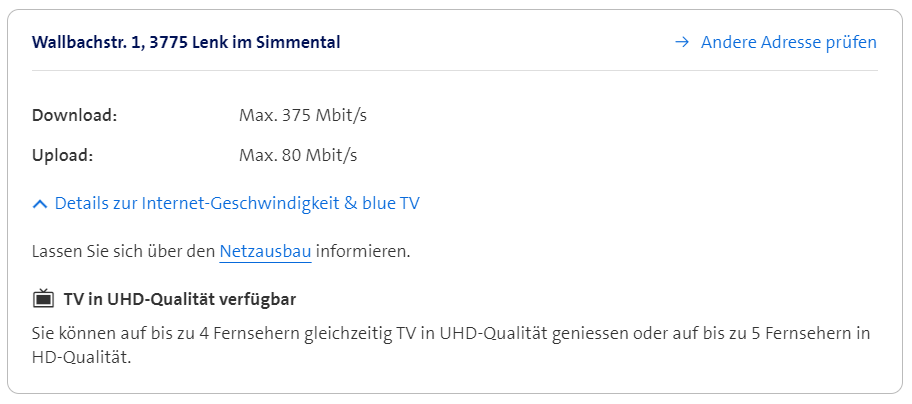Image resolution: width=912 pixels, height=404 pixels.
Task: Collapse details using the upward chevron
Action: [40, 204]
